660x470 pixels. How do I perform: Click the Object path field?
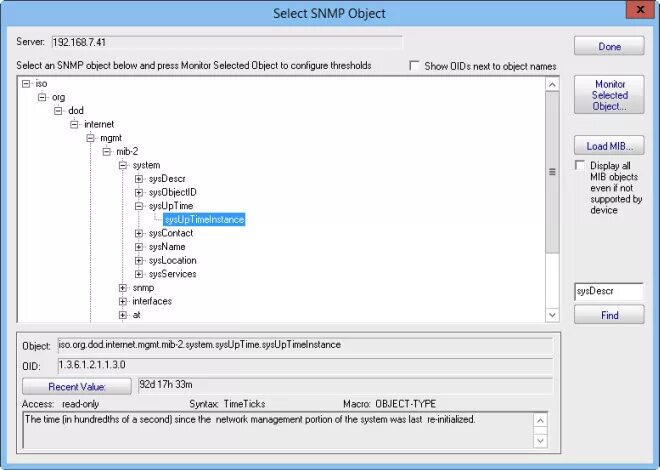click(x=305, y=345)
